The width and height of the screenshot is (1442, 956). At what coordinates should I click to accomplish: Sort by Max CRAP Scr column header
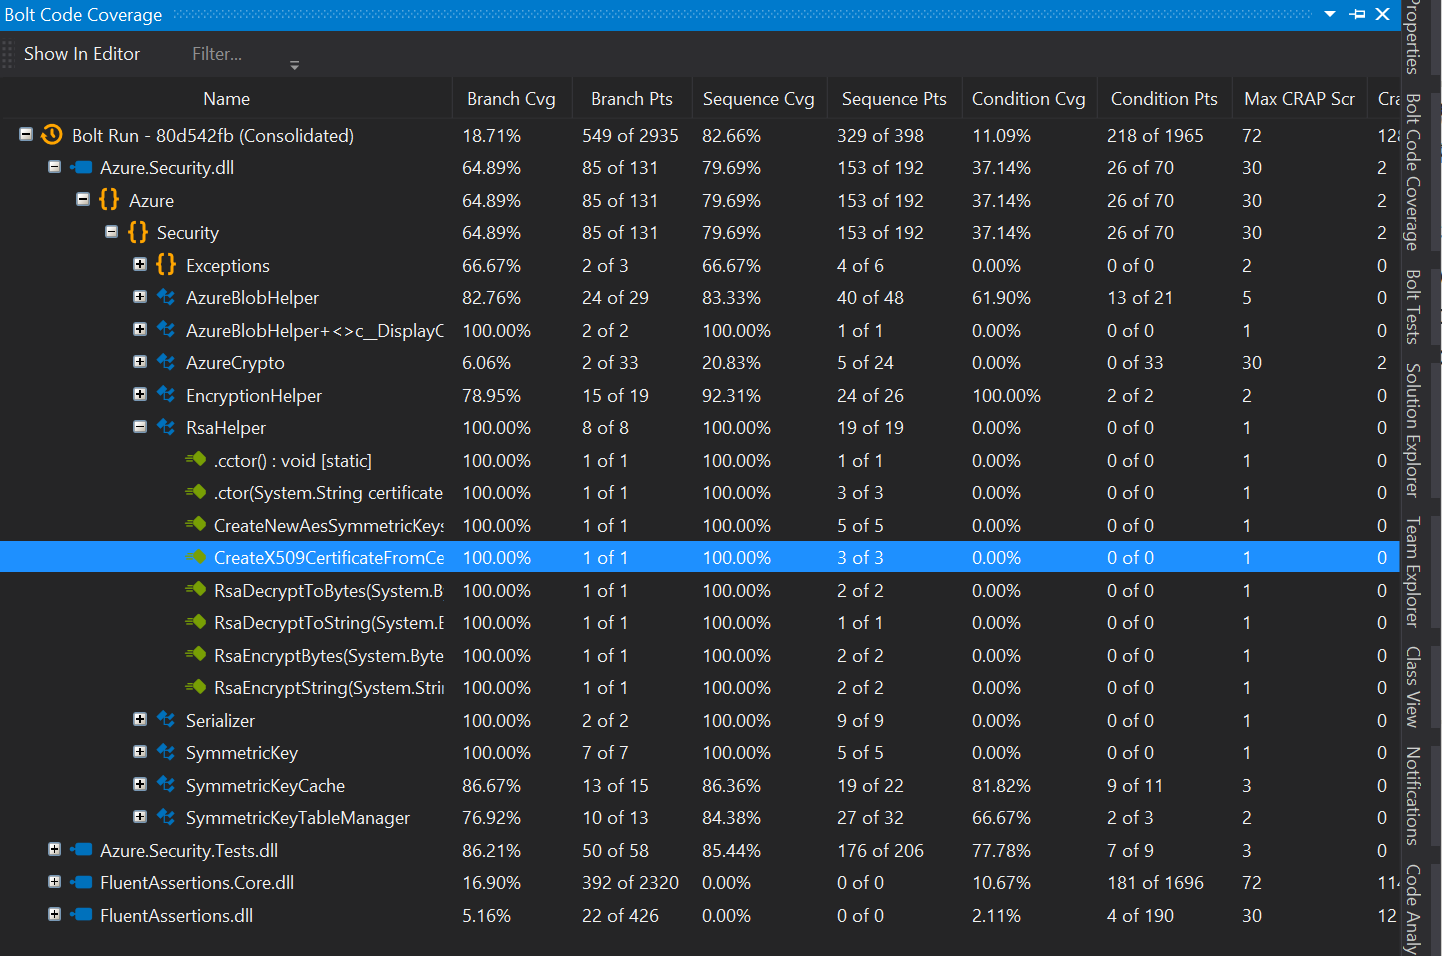[x=1299, y=98]
